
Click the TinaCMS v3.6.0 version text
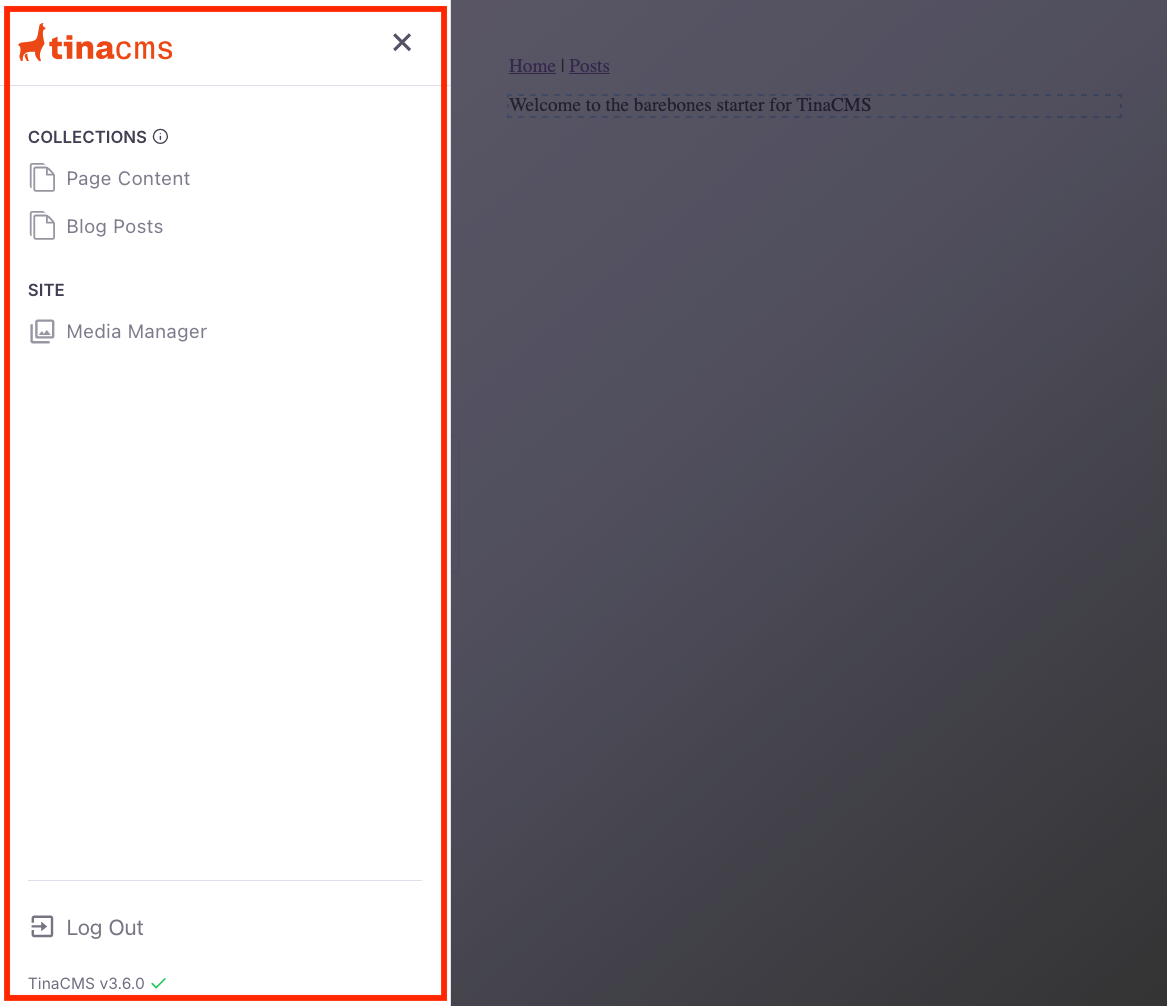pos(86,983)
